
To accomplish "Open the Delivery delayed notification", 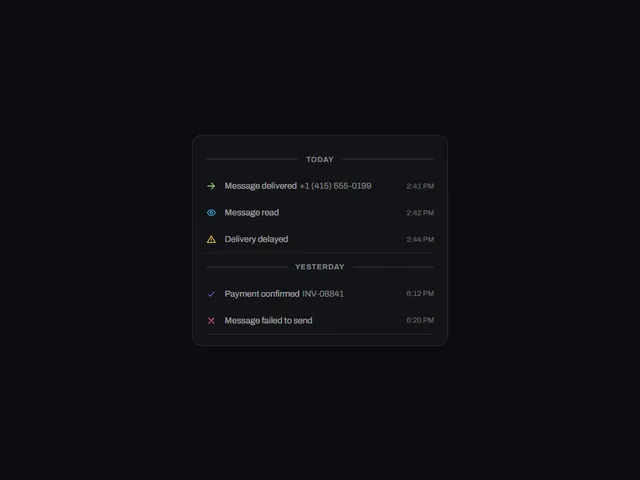I will pyautogui.click(x=320, y=240).
